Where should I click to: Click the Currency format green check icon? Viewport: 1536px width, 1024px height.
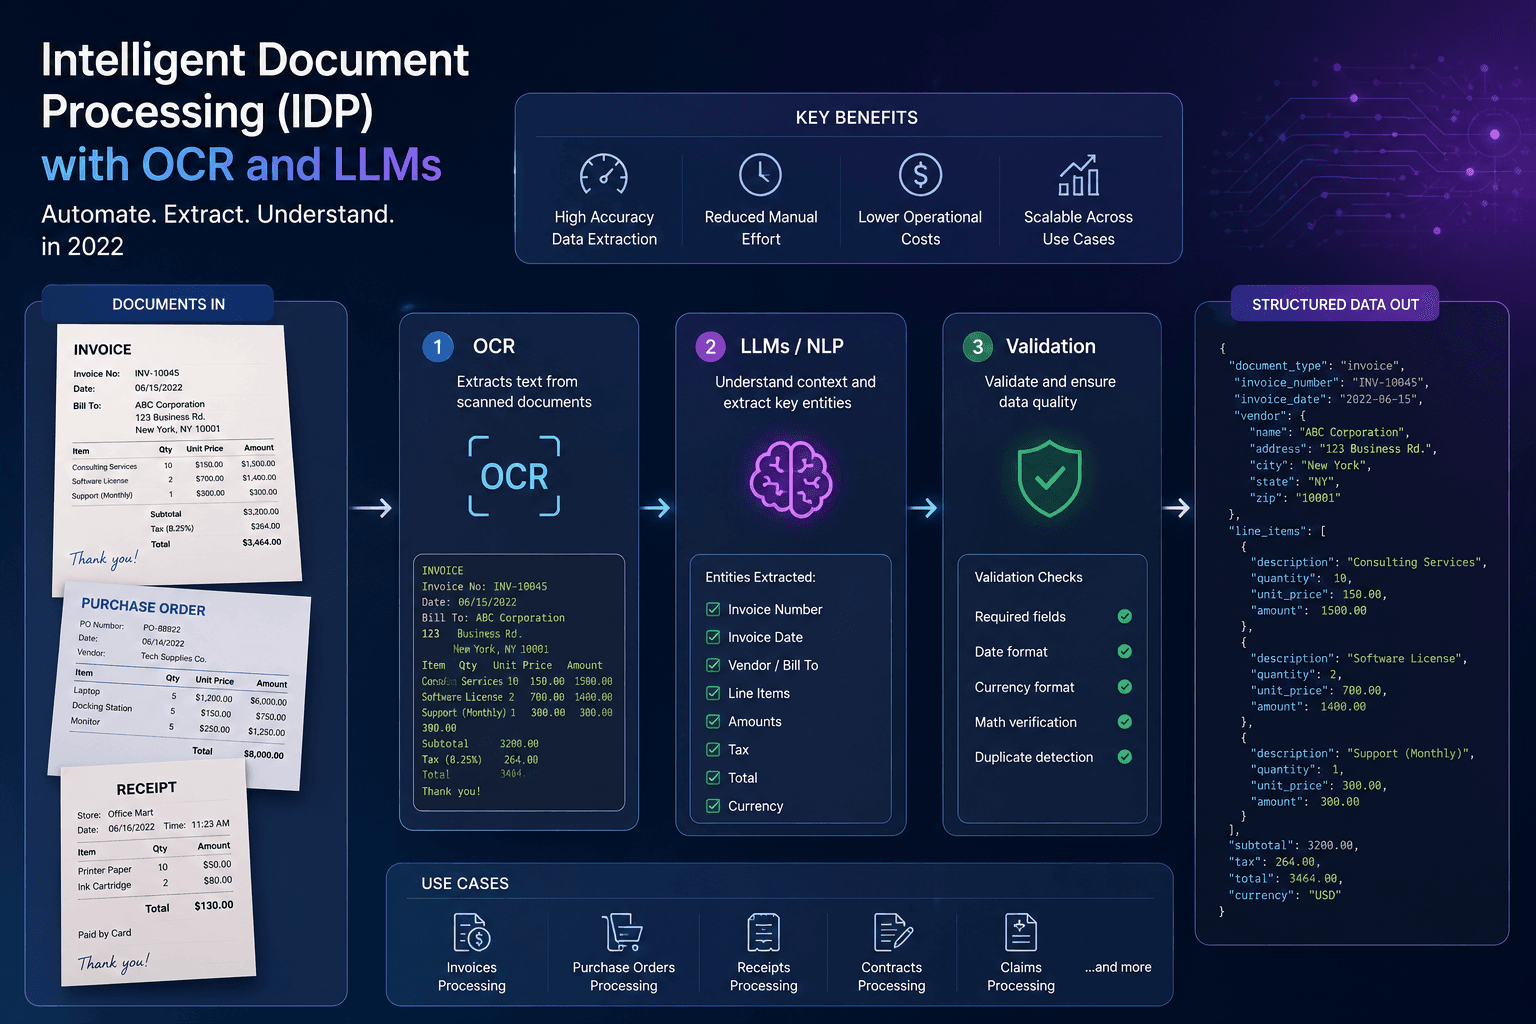coord(1125,687)
